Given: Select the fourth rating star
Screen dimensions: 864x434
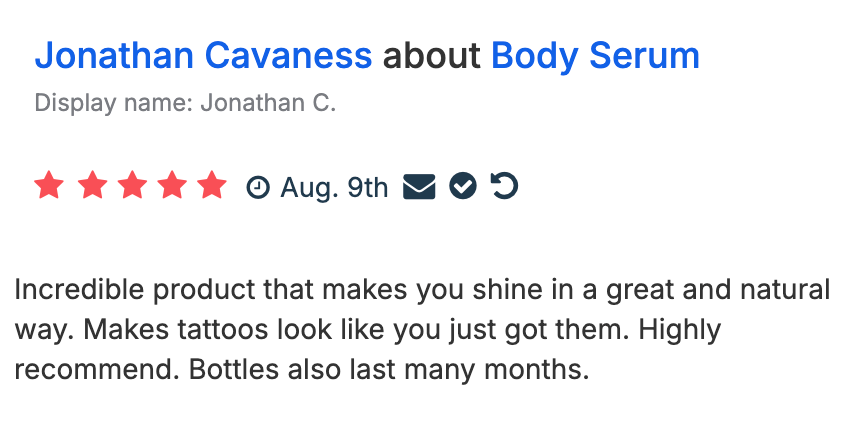Looking at the screenshot, I should (x=171, y=186).
